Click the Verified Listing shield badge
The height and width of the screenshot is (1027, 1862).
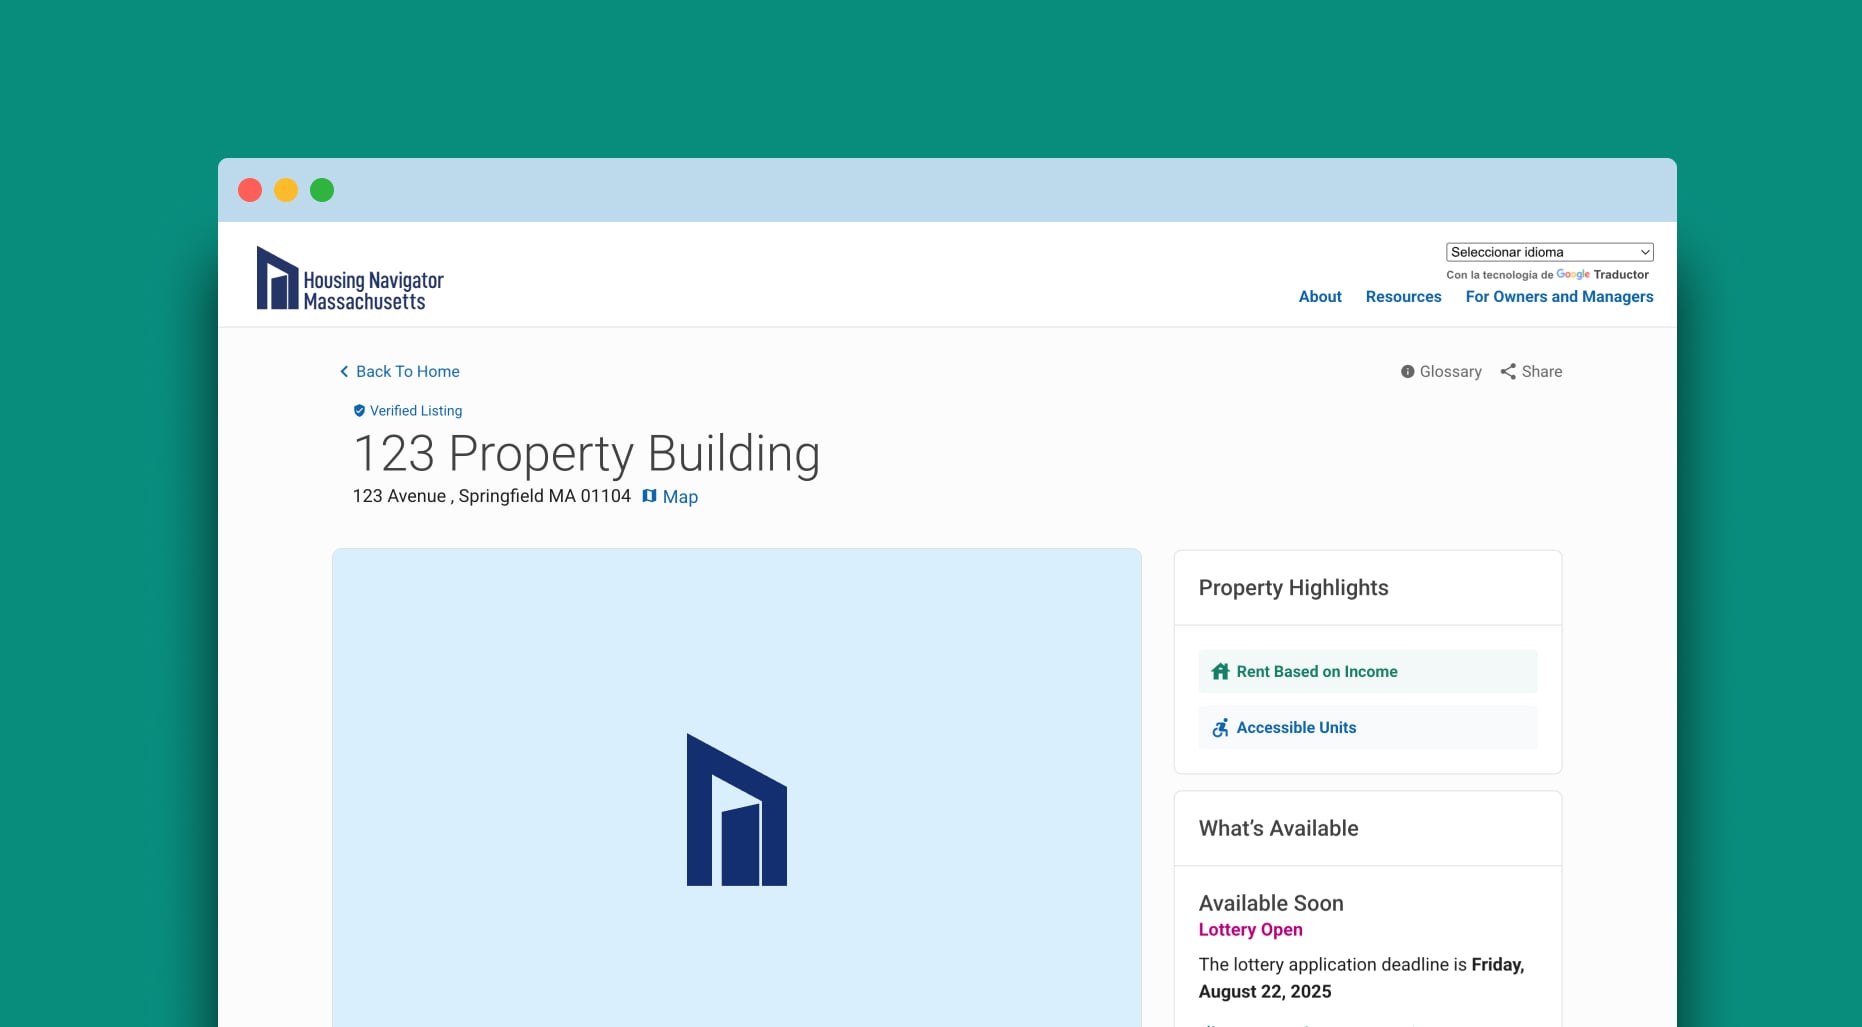pyautogui.click(x=359, y=411)
